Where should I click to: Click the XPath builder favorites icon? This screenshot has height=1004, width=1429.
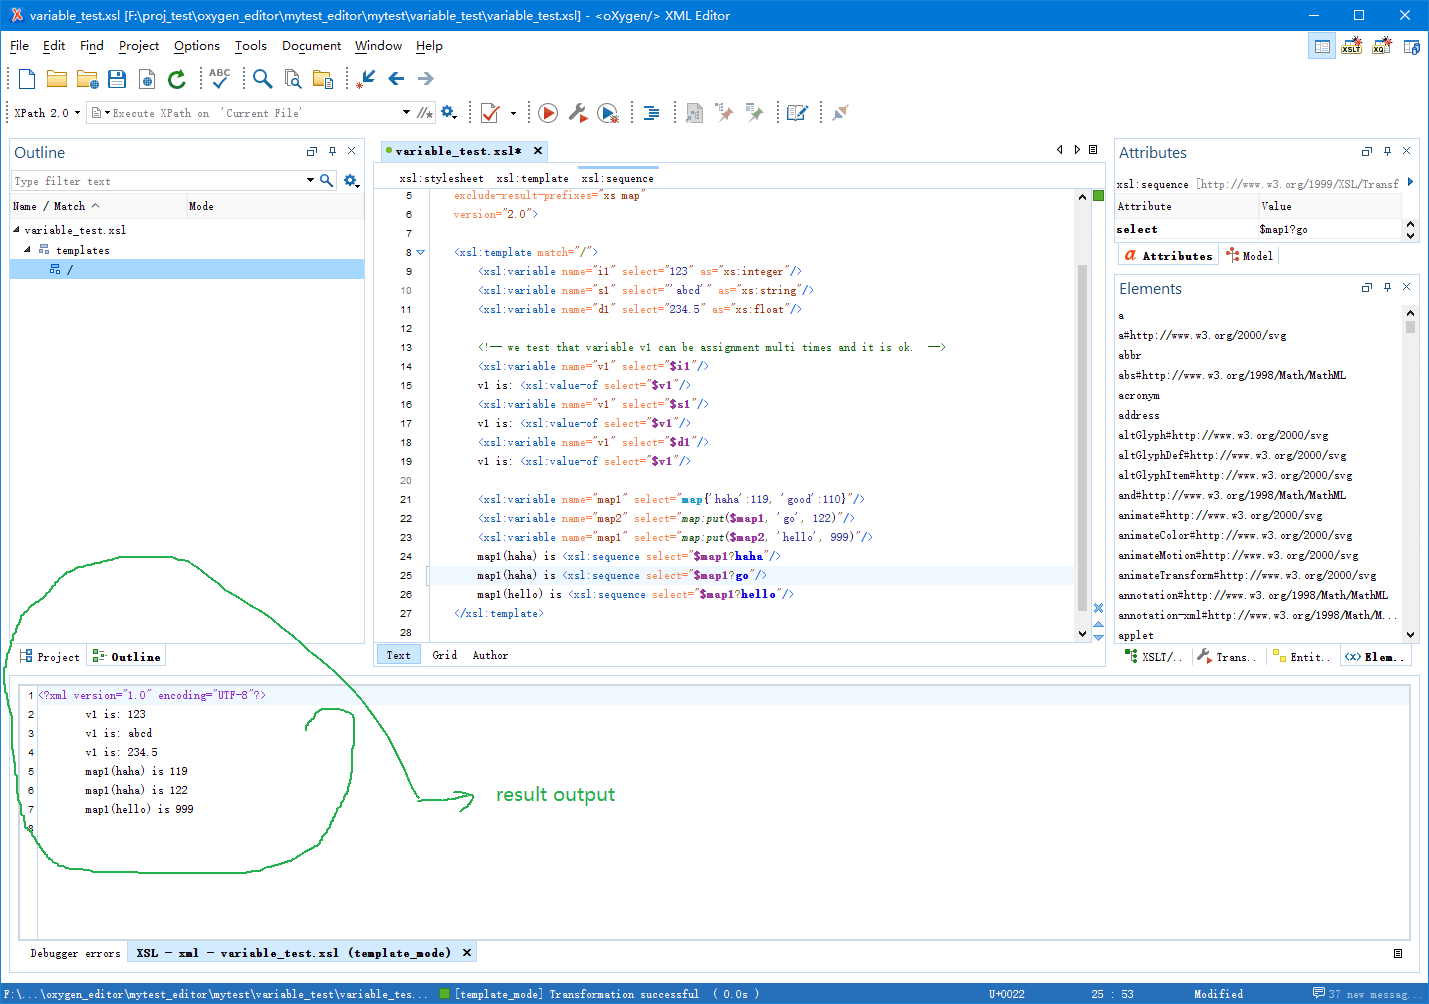425,113
